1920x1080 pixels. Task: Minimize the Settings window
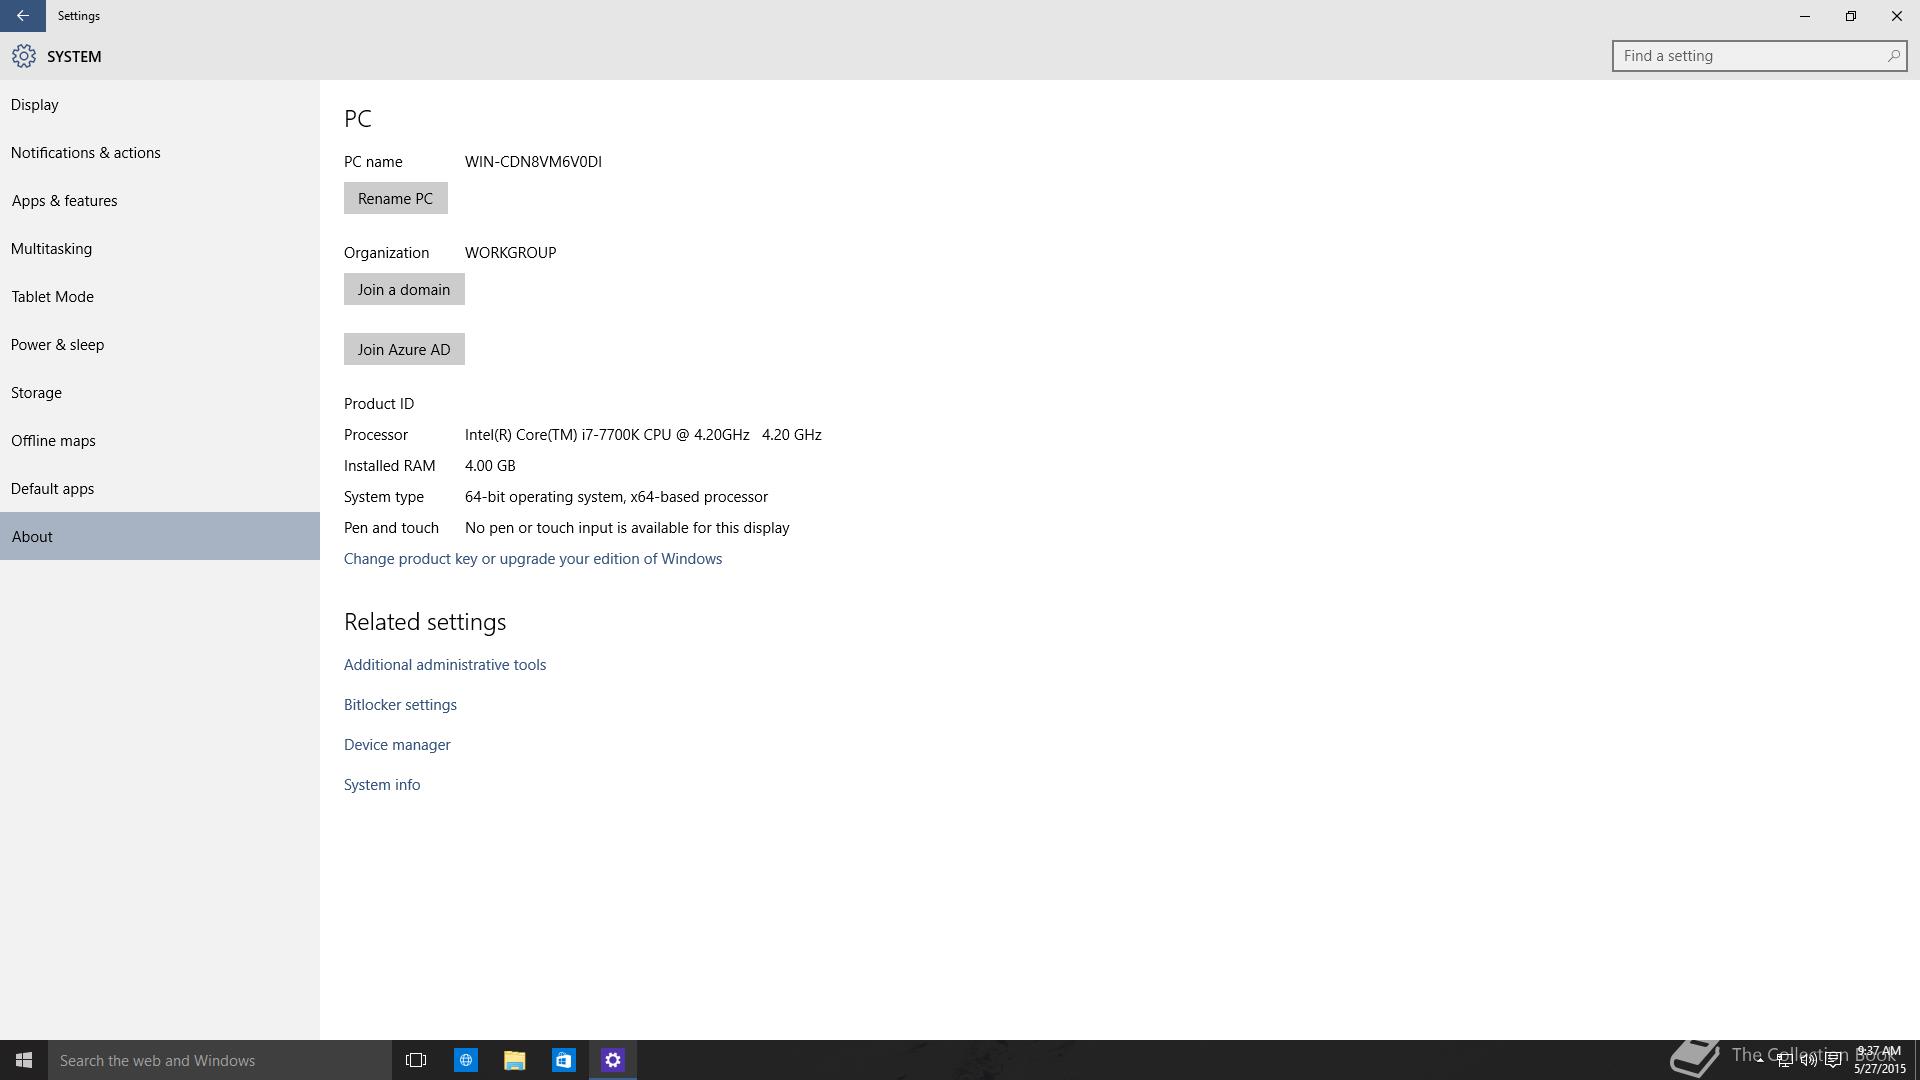pyautogui.click(x=1805, y=16)
